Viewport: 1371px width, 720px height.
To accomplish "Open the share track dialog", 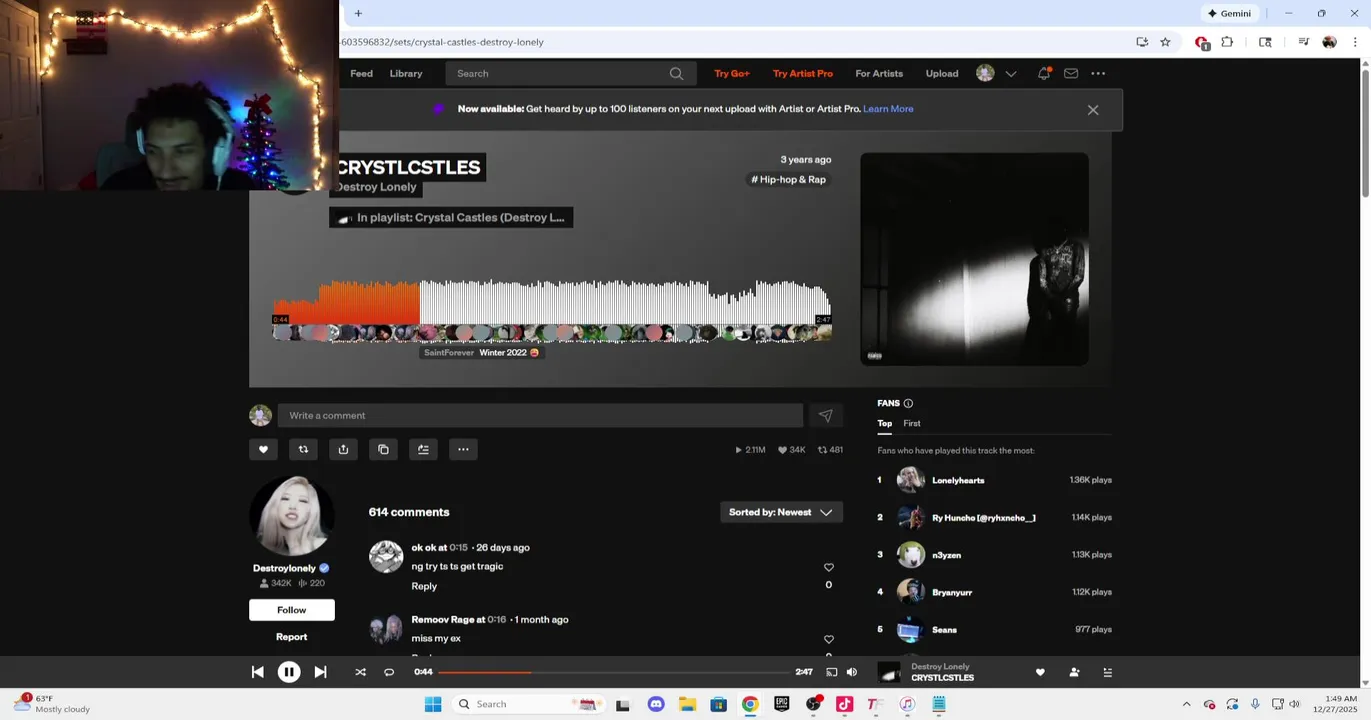I will pyautogui.click(x=343, y=450).
